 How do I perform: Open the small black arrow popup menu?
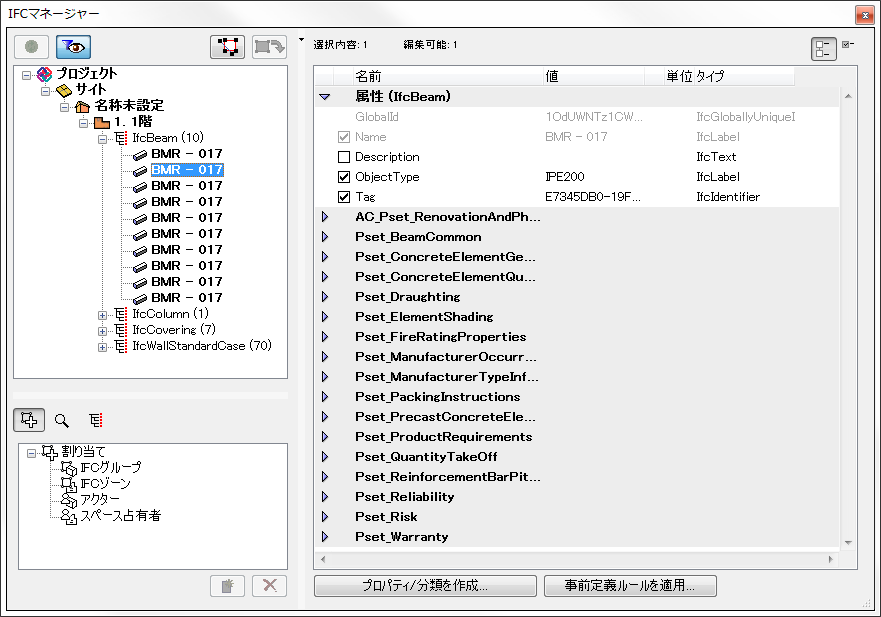coord(302,40)
